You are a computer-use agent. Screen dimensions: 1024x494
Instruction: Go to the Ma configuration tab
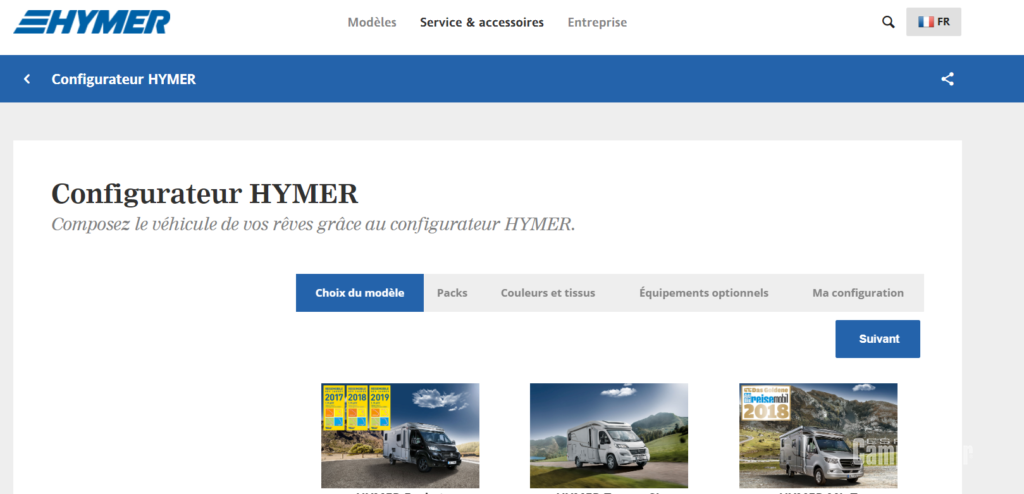(857, 293)
